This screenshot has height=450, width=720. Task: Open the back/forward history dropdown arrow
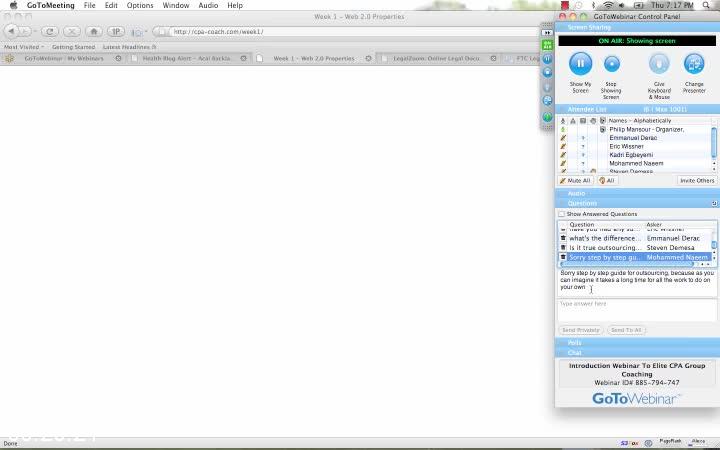point(35,32)
